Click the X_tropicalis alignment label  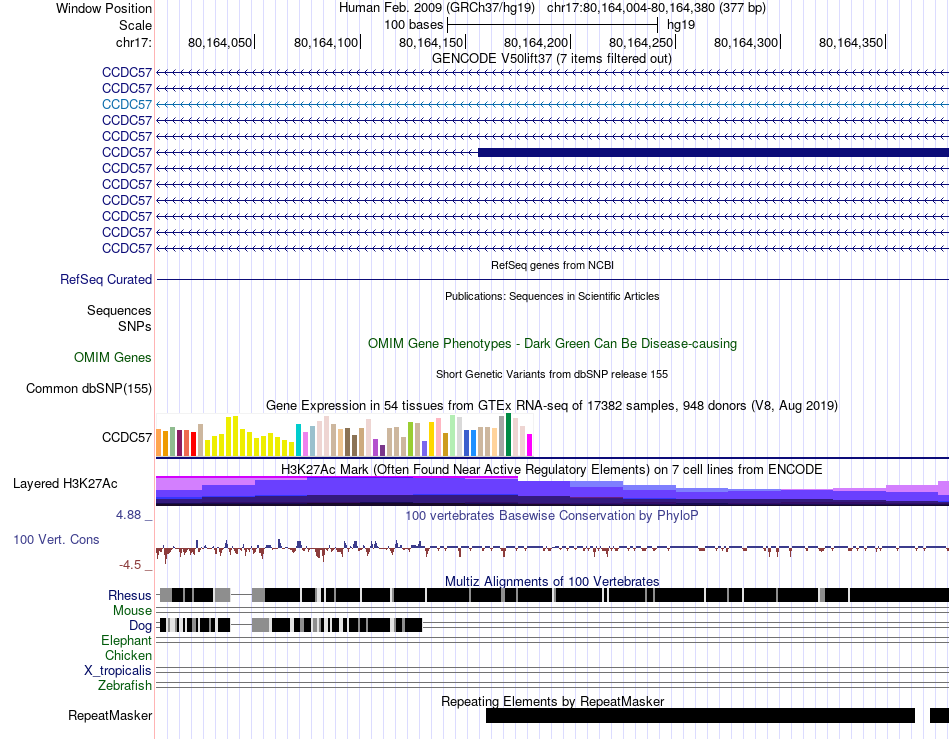(118, 671)
